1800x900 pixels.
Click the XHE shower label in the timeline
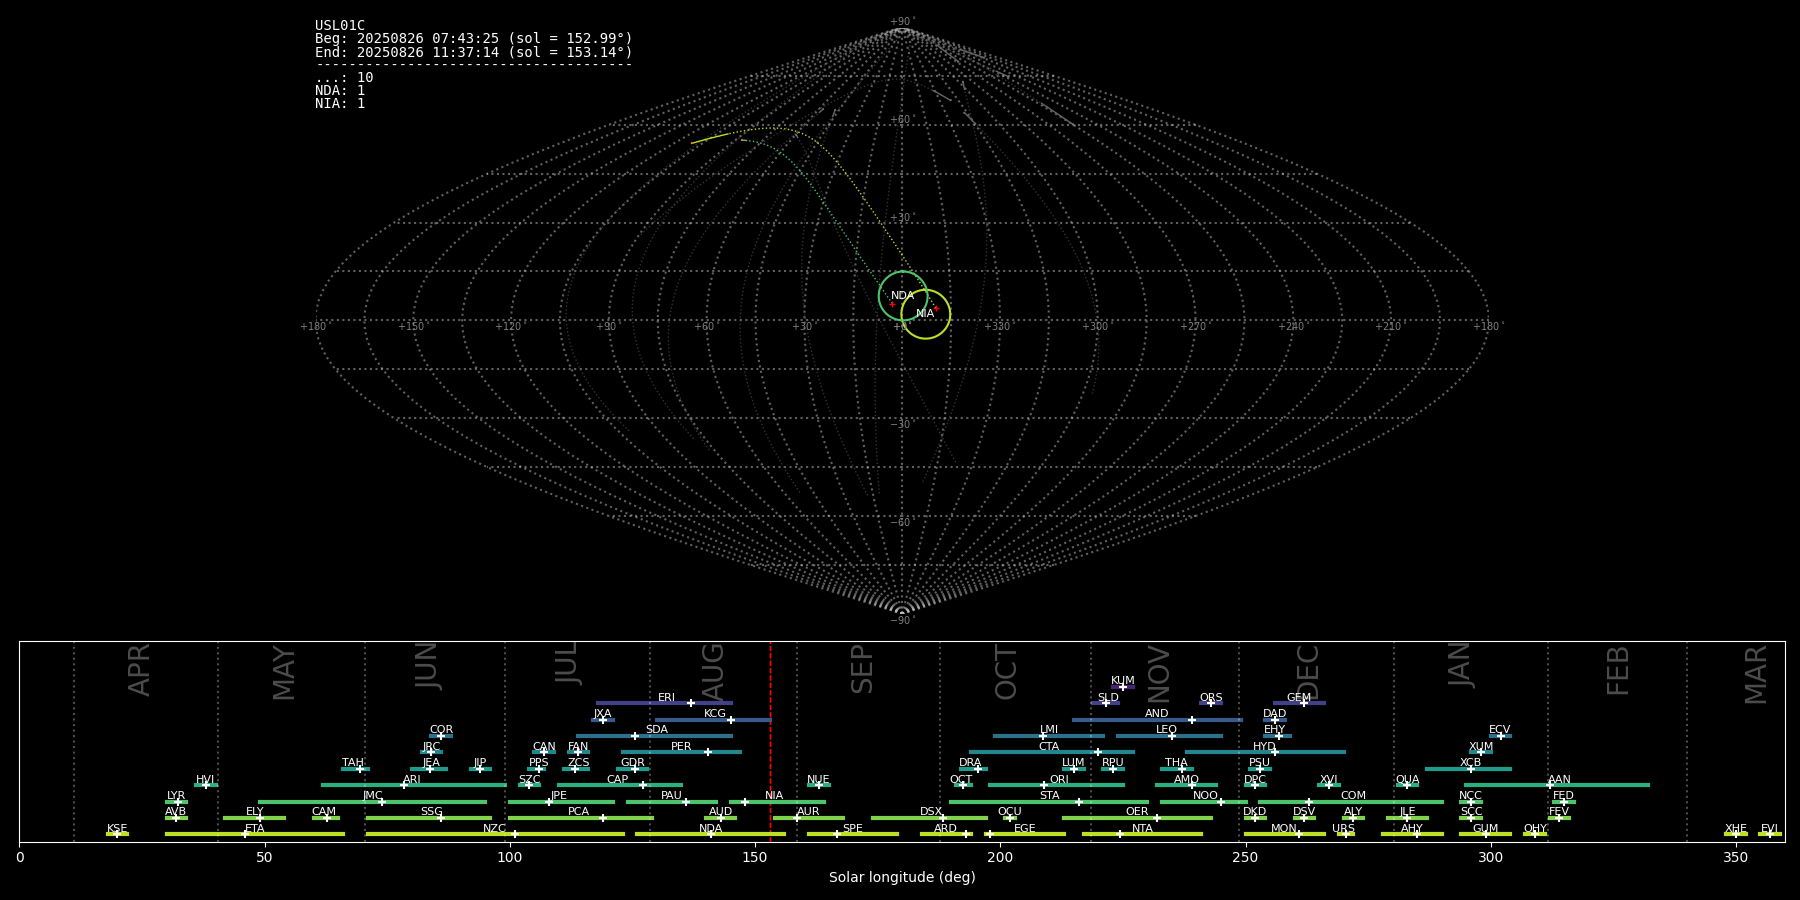coord(1736,829)
